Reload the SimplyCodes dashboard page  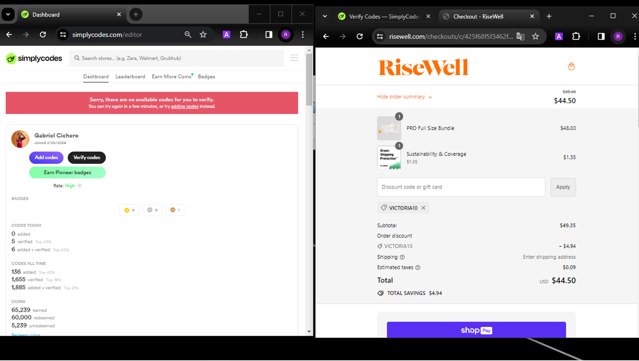pyautogui.click(x=43, y=35)
